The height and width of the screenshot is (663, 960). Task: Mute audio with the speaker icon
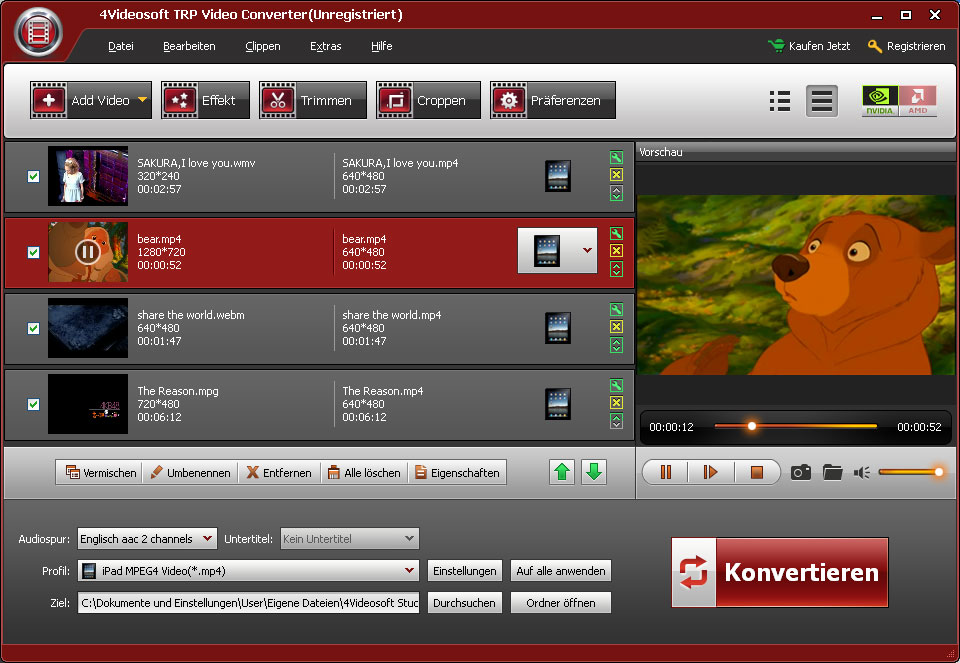862,472
